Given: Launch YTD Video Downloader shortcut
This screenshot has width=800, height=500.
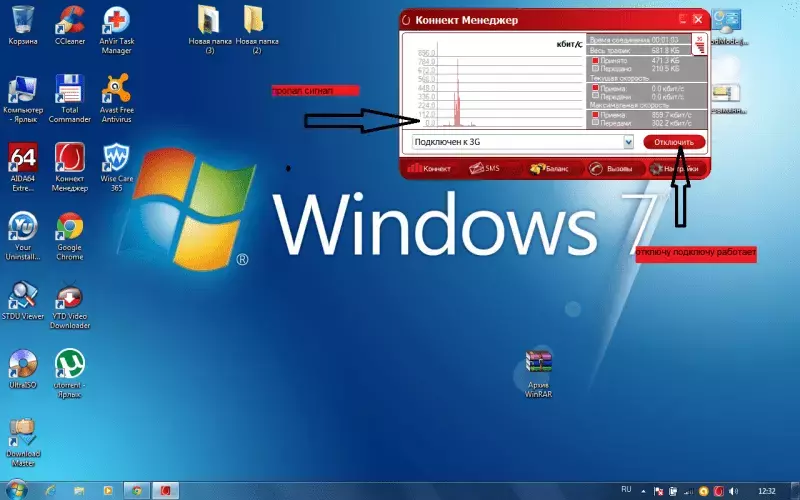Looking at the screenshot, I should click(70, 305).
